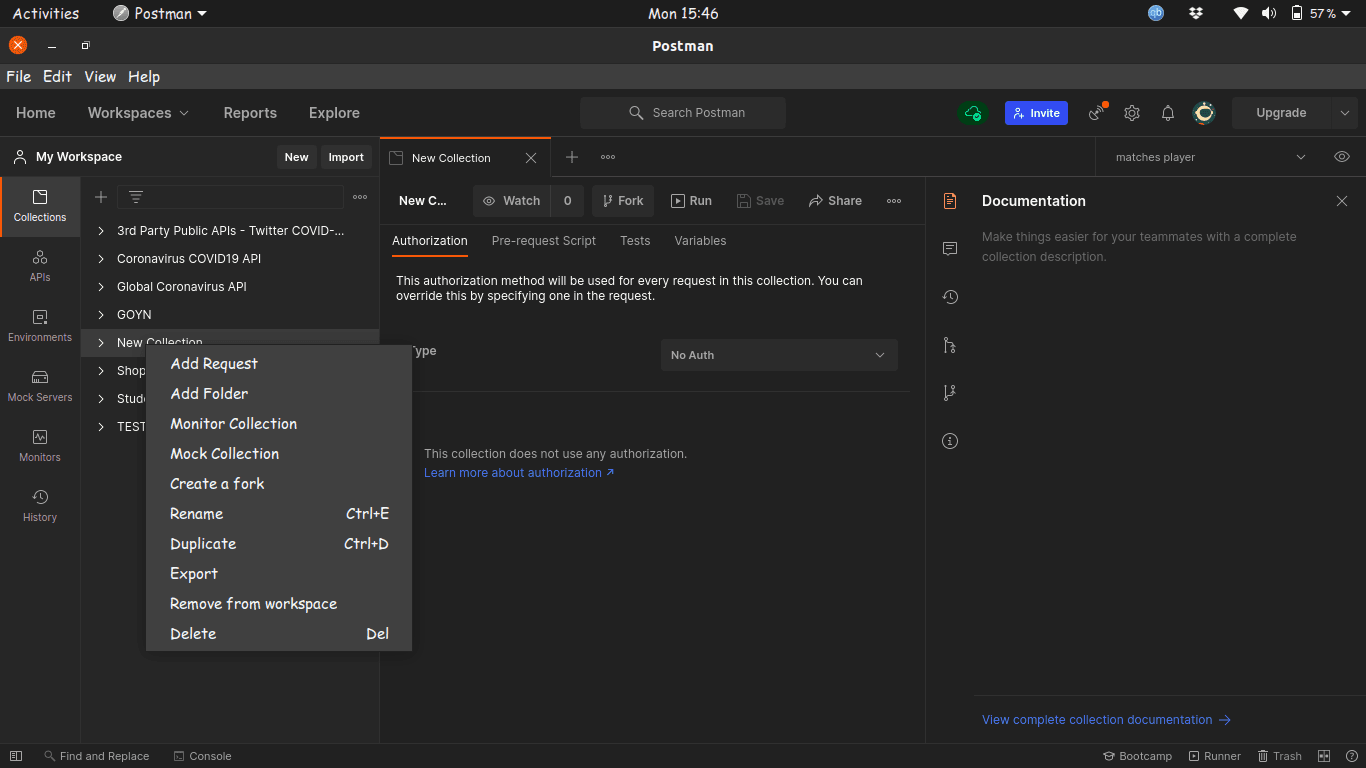Click the Search Postman field
This screenshot has height=768, width=1366.
point(683,113)
